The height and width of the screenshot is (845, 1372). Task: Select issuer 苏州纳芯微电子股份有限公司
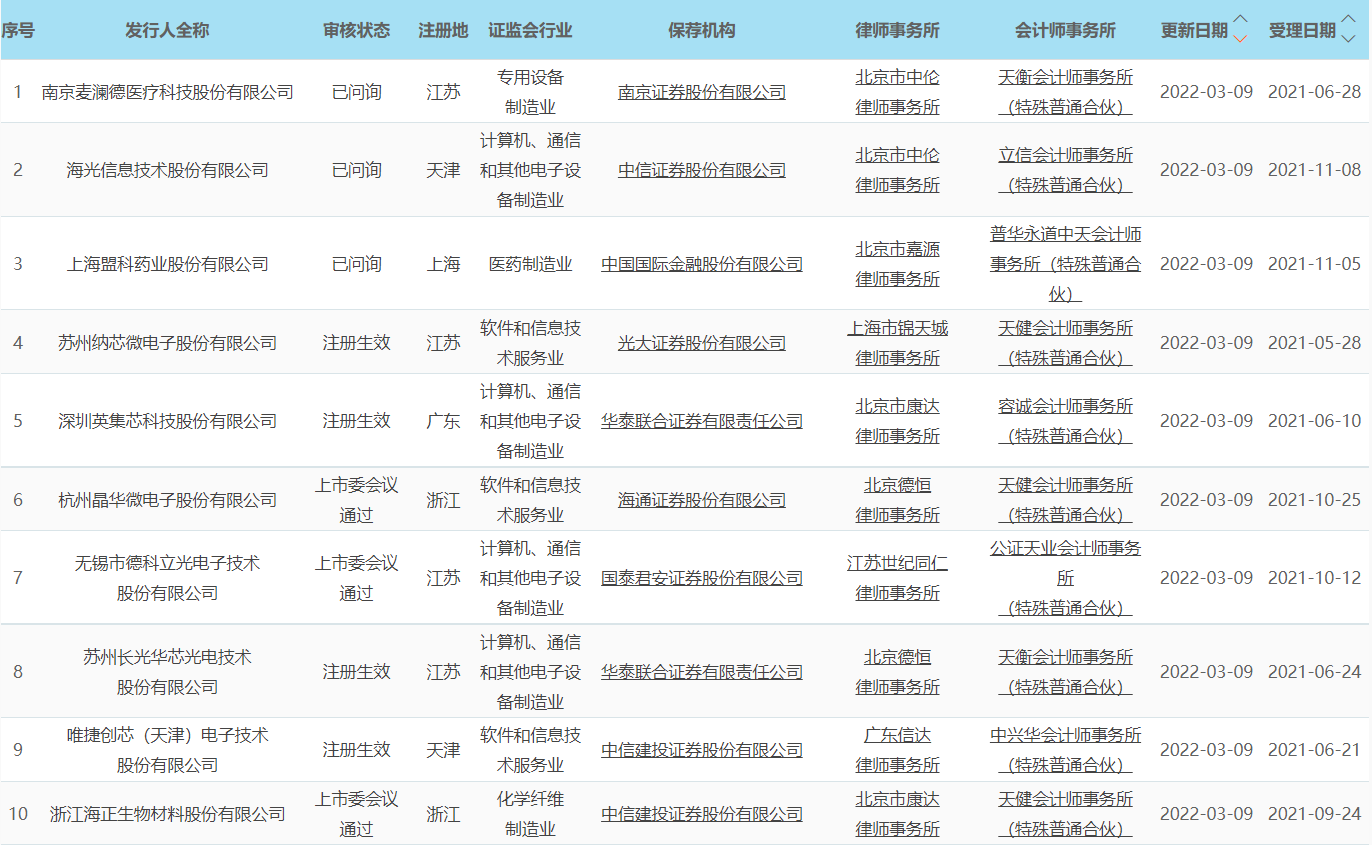pos(167,343)
